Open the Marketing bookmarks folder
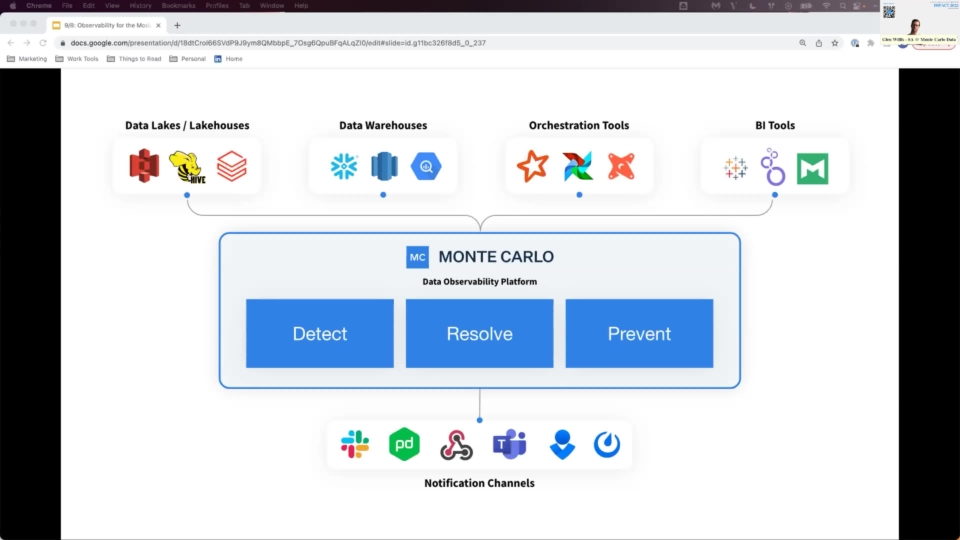Image resolution: width=960 pixels, height=540 pixels. tap(27, 59)
